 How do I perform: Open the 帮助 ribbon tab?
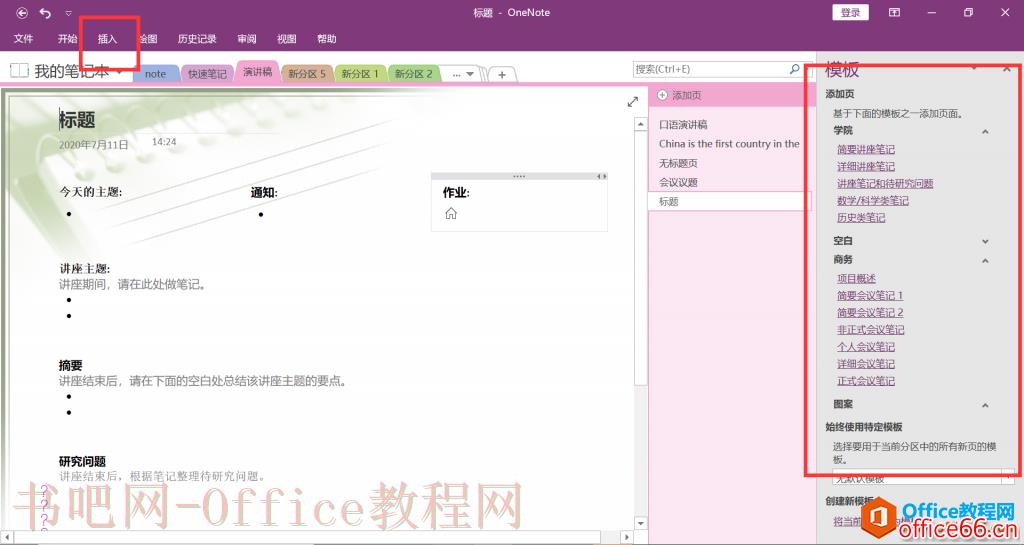click(327, 39)
